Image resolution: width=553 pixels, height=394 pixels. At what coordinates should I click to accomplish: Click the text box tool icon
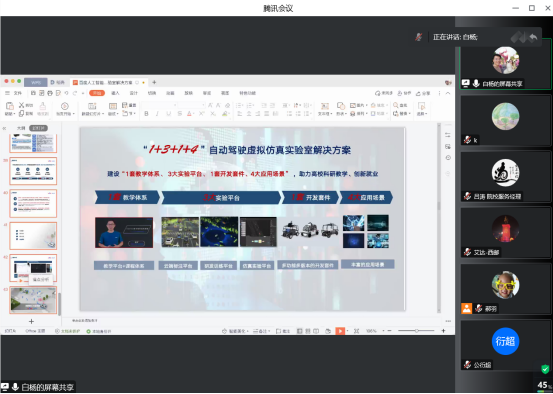(324, 106)
